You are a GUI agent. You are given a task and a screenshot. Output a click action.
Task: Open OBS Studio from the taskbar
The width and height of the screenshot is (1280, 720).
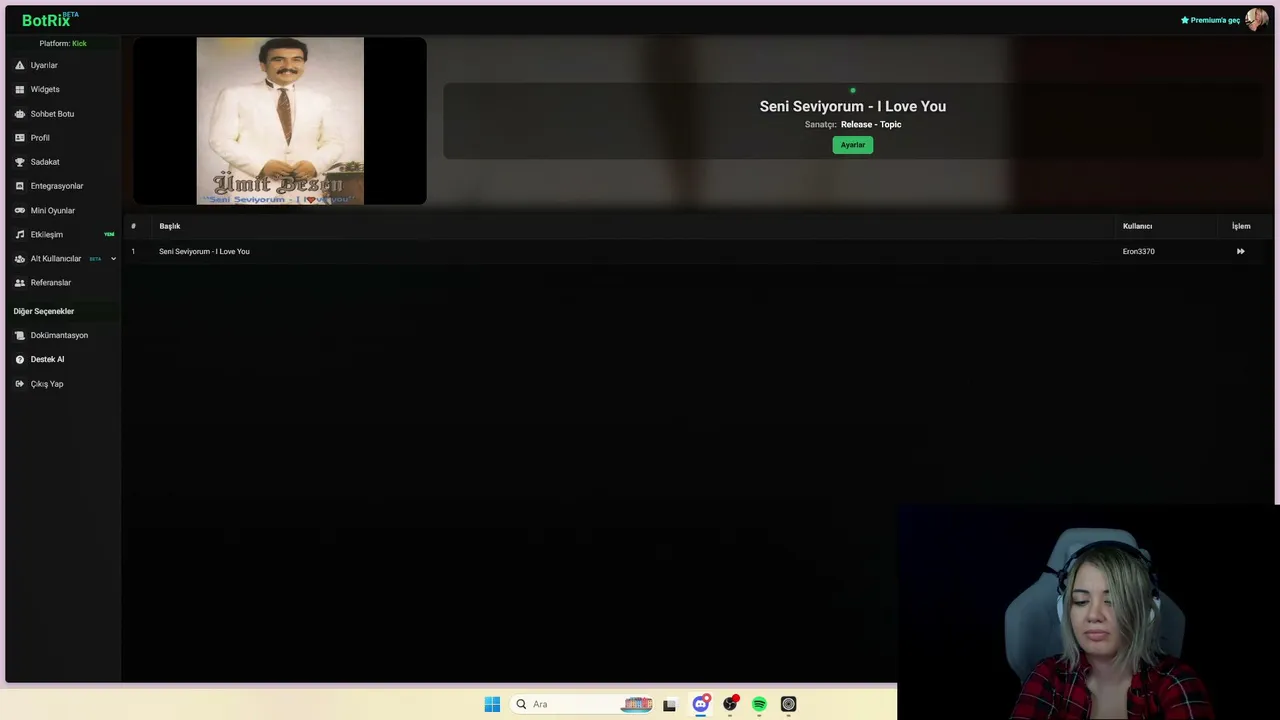point(730,704)
